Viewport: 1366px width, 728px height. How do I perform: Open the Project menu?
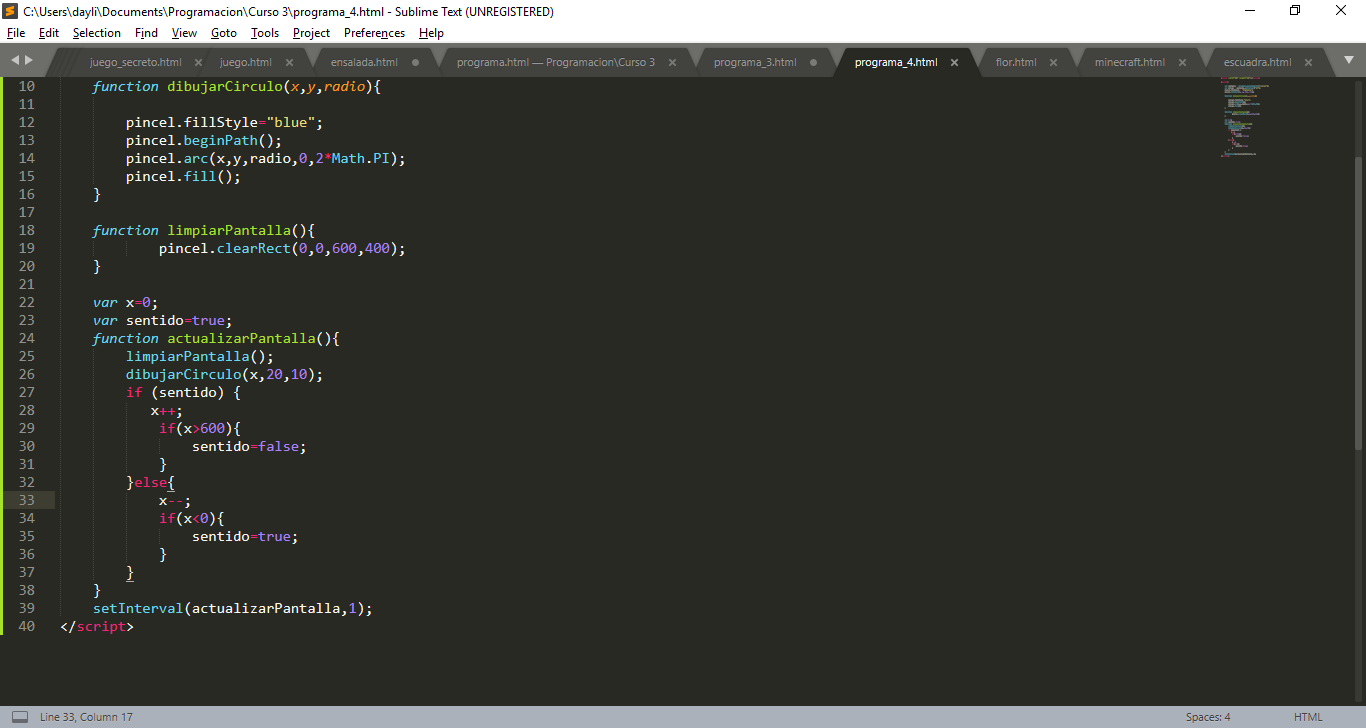(x=311, y=33)
